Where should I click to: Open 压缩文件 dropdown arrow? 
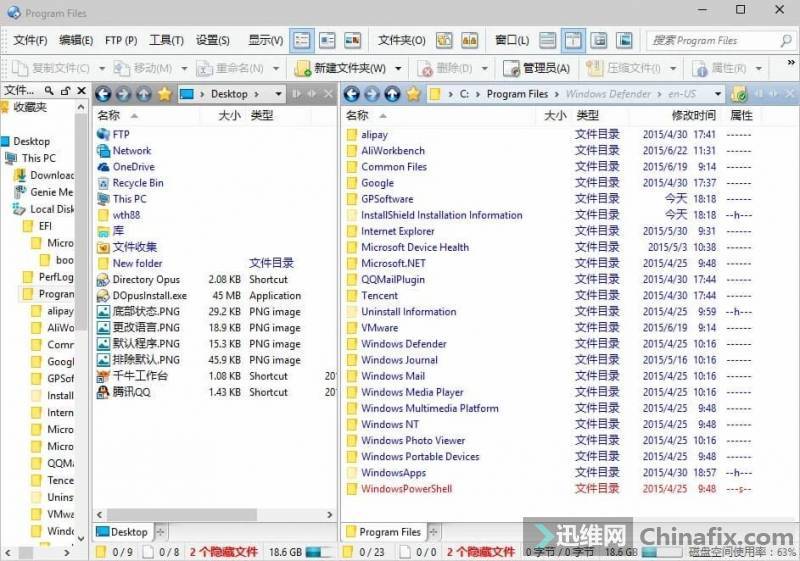tap(673, 68)
